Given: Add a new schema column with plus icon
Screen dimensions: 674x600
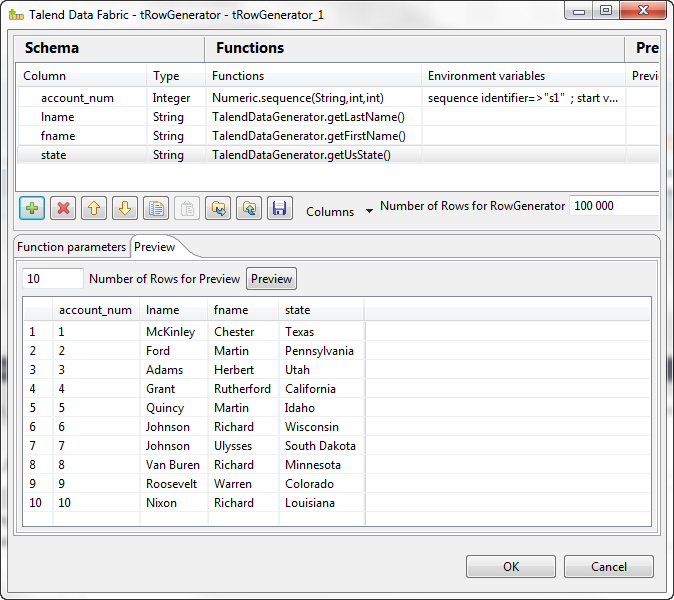Looking at the screenshot, I should (32, 208).
